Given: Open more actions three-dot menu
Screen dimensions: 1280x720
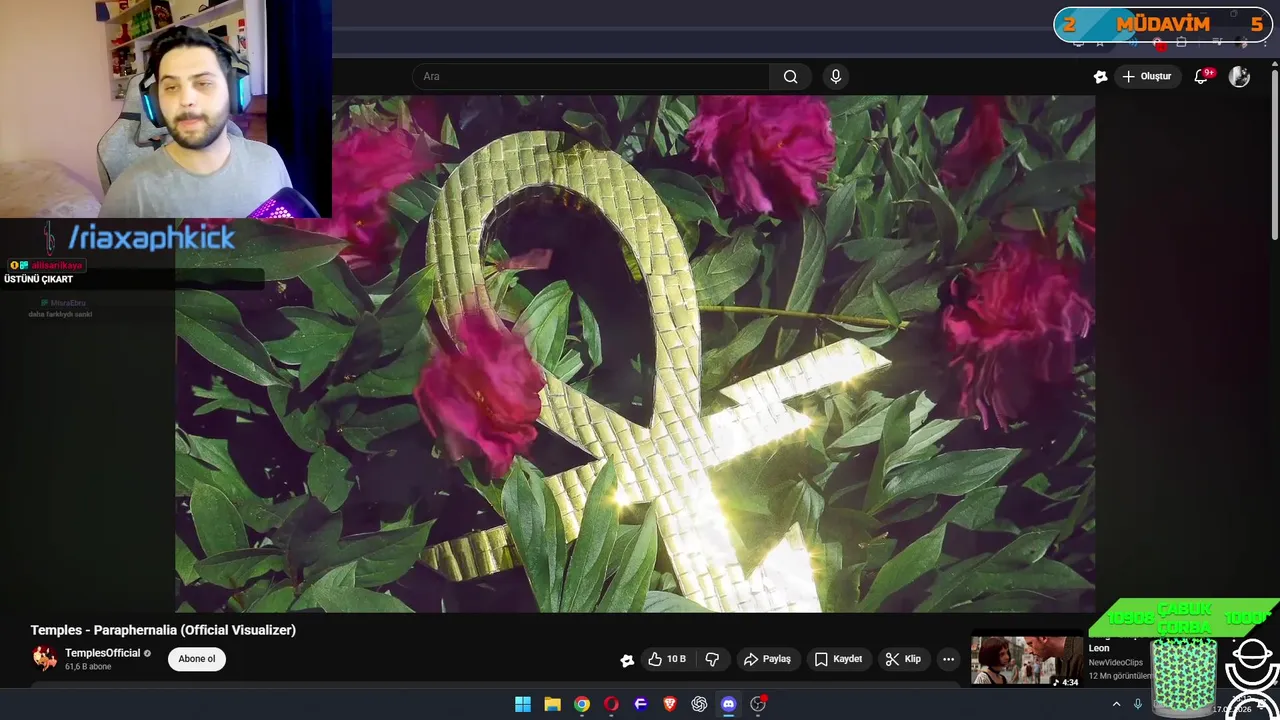Looking at the screenshot, I should (x=948, y=659).
